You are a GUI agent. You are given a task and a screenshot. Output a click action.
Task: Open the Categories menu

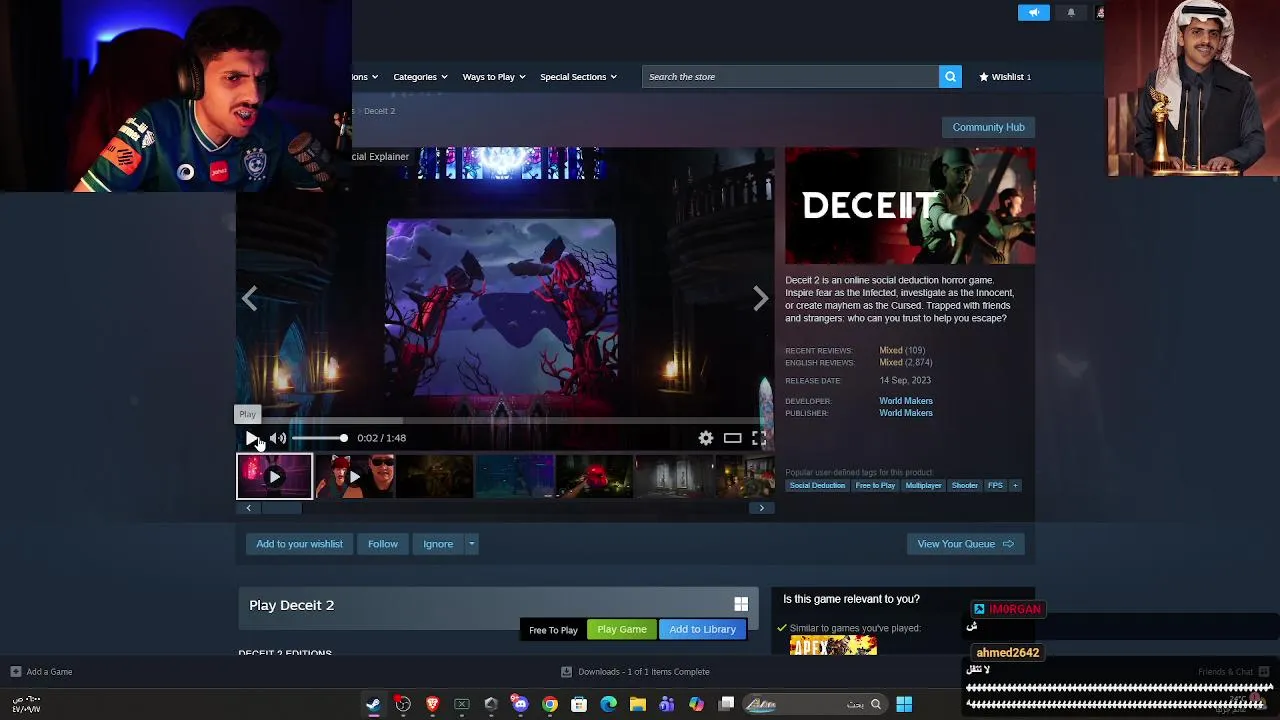[x=420, y=76]
